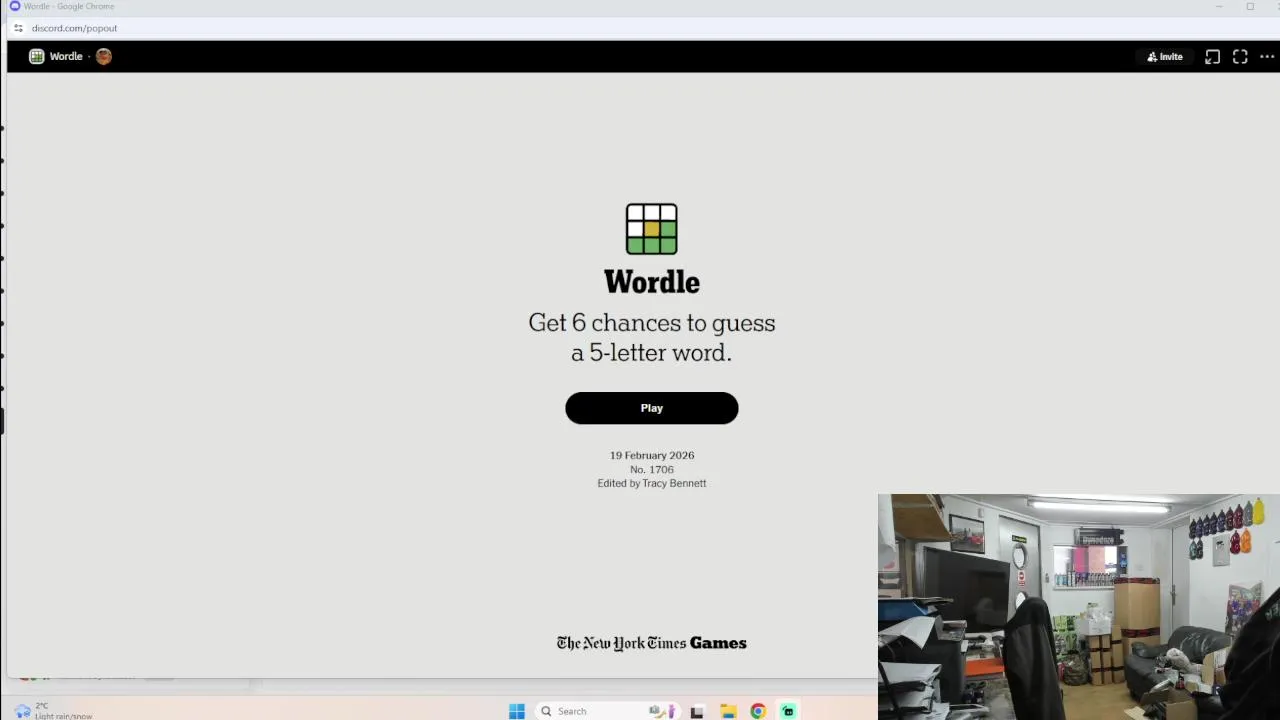
Task: Enter fullscreen mode for the activity
Action: (x=1240, y=57)
